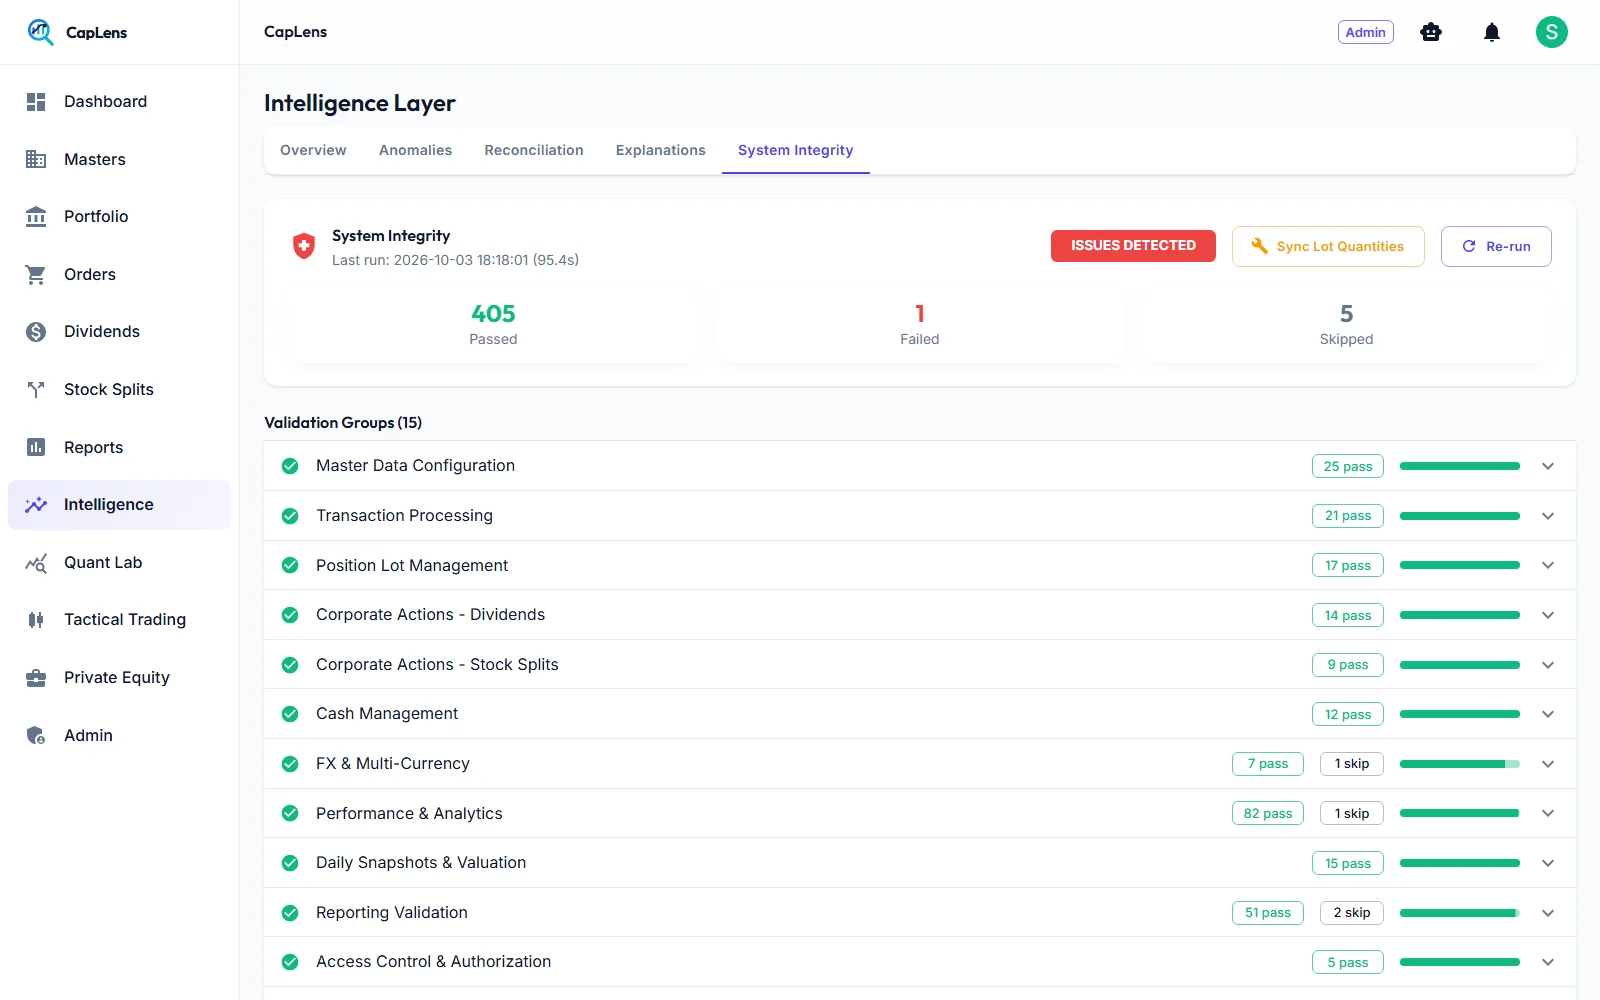Screen dimensions: 1600x1000
Task: Click the Admin role badge in header
Action: [x=1366, y=32]
